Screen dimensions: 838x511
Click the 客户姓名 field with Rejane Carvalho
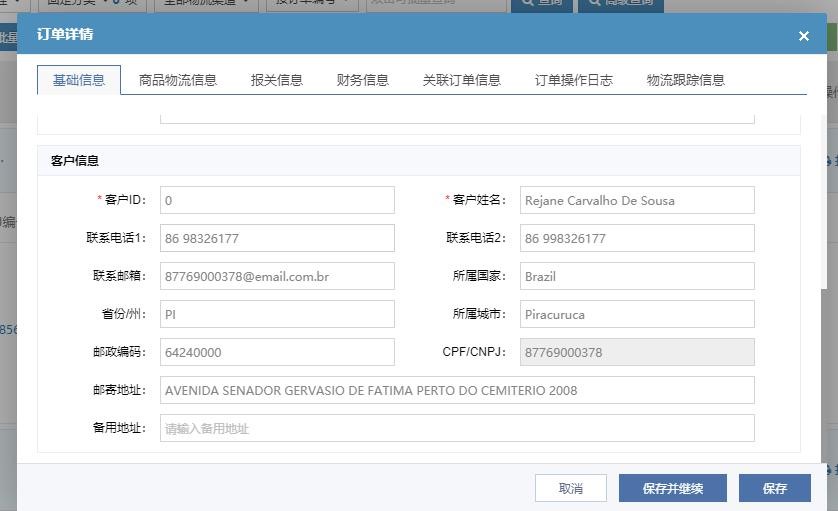[637, 200]
